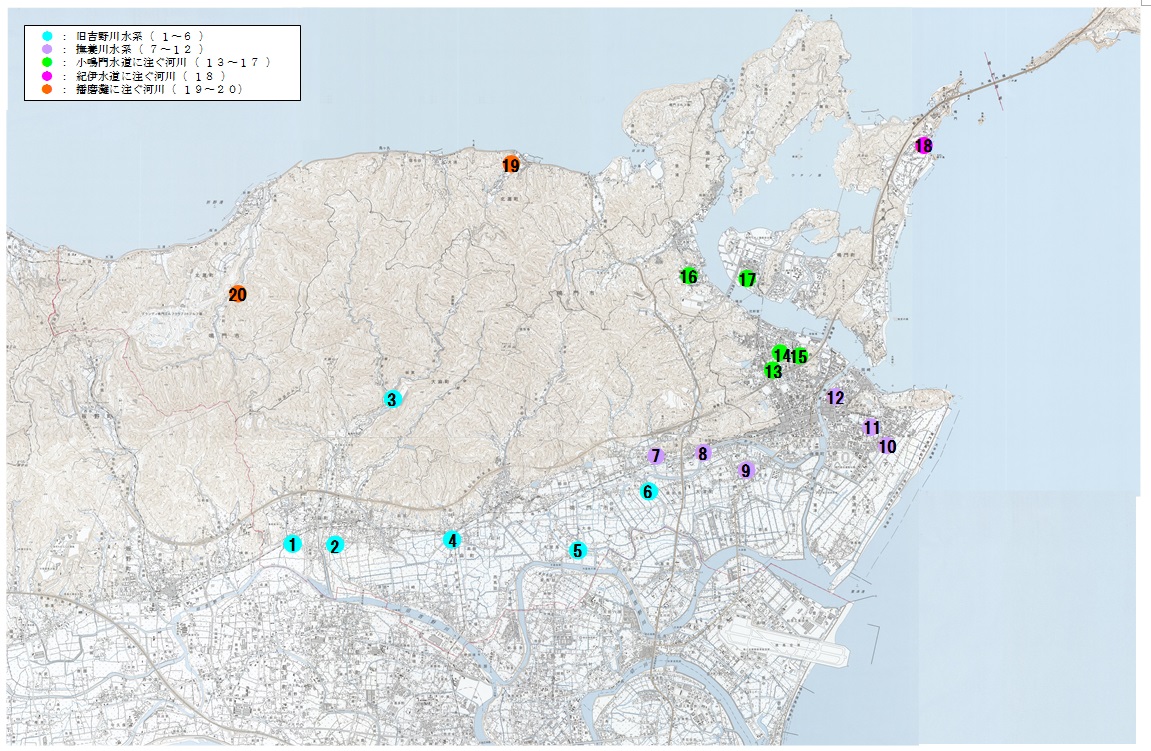
Task: Click the cyan legend dot for 旧吉野川水系
Action: pyautogui.click(x=47, y=35)
